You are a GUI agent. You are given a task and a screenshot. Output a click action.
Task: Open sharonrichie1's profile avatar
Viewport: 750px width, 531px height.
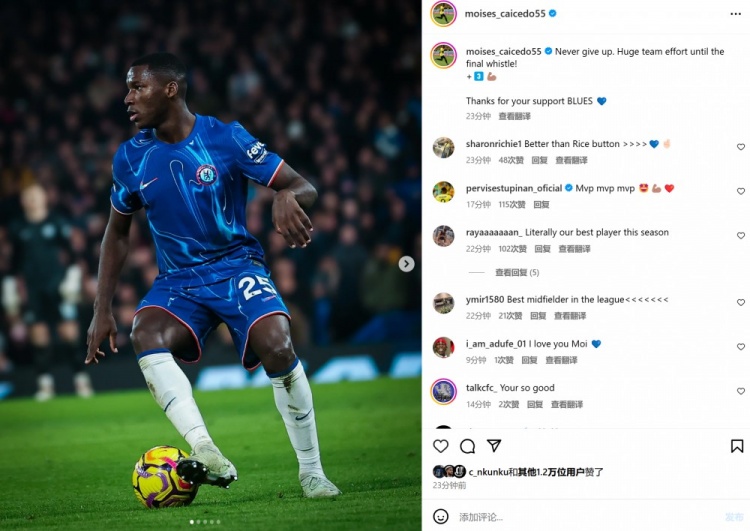click(x=443, y=147)
